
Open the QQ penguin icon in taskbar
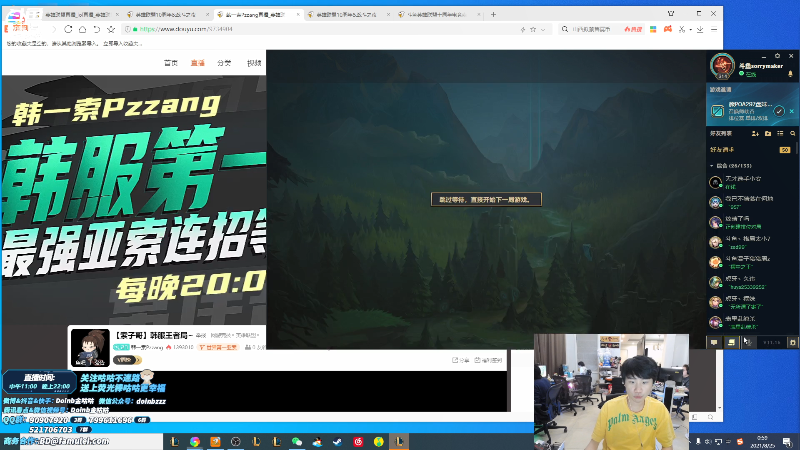[x=317, y=441]
